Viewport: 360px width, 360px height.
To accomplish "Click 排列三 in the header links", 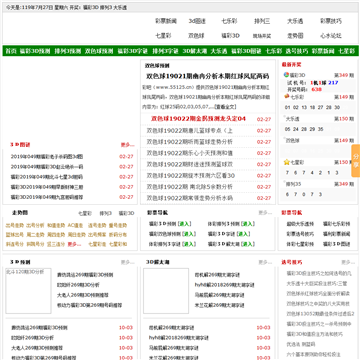I will click(x=262, y=21).
